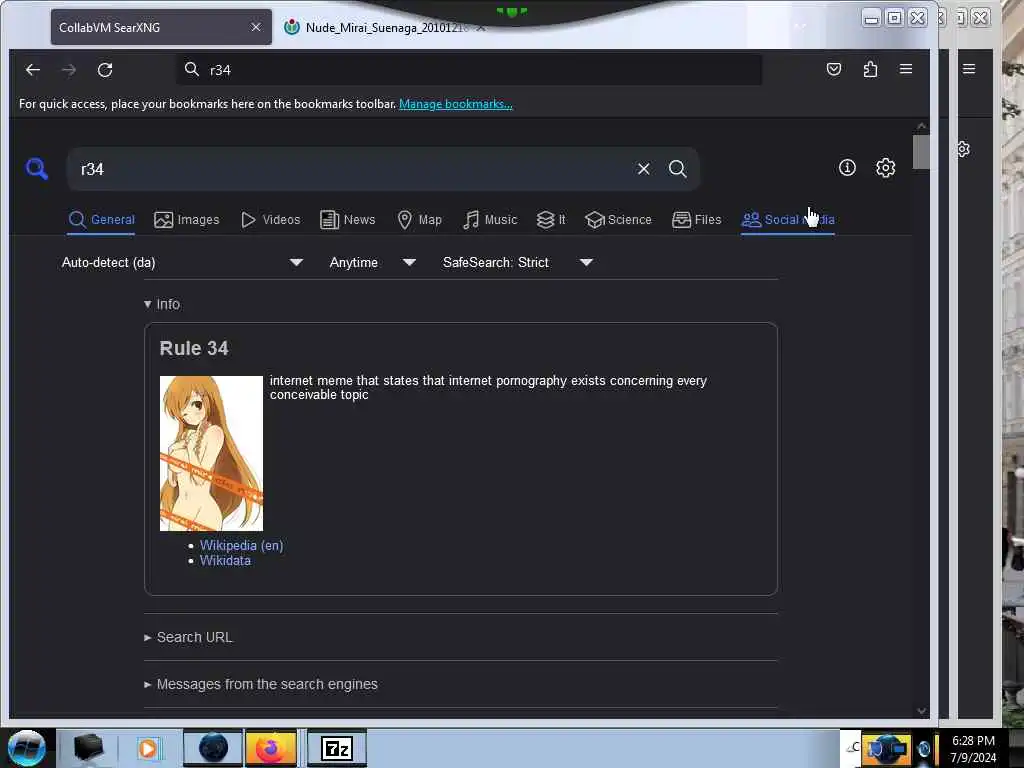Open SearXNG preferences gear icon
The height and width of the screenshot is (768, 1024).
pyautogui.click(x=885, y=168)
